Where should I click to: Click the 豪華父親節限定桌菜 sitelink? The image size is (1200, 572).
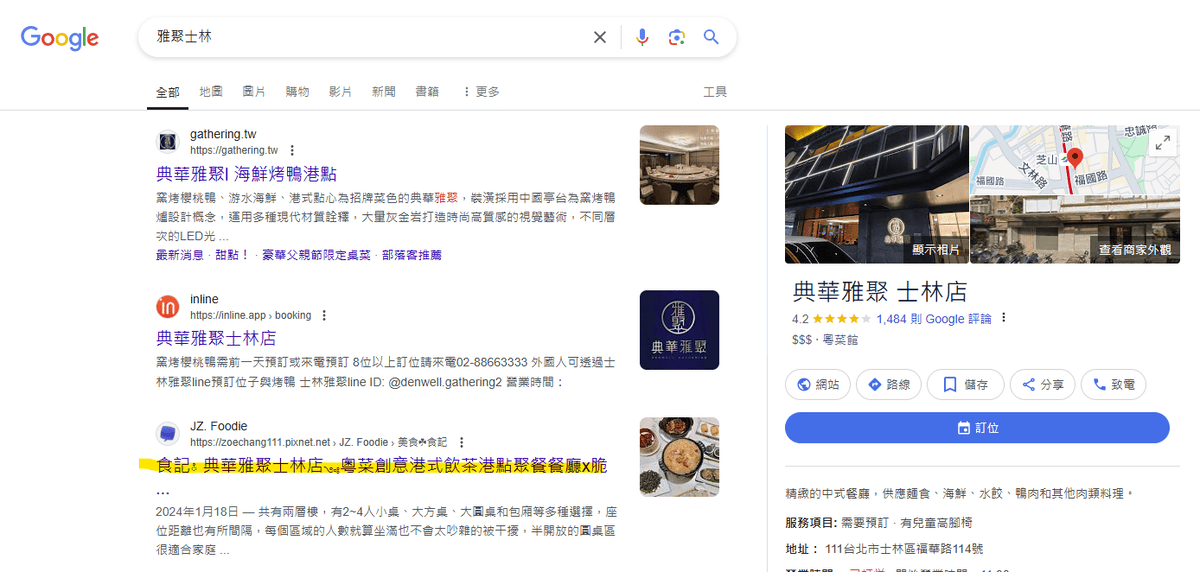tap(316, 255)
